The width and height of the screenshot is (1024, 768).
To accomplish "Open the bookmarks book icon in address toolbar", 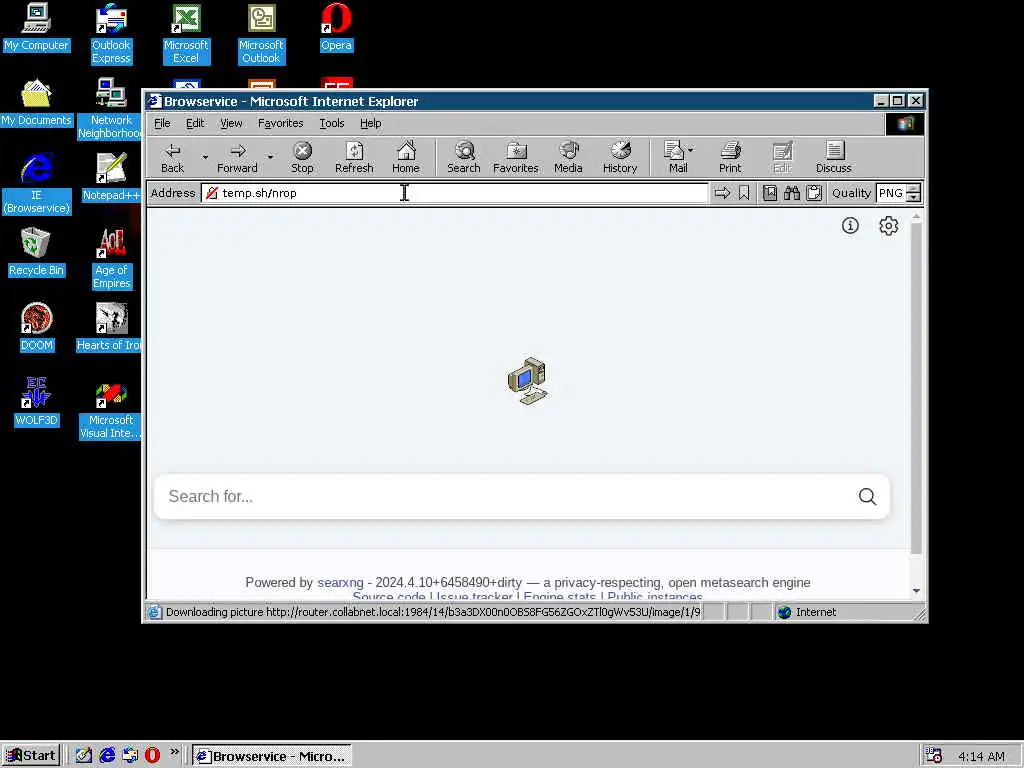I will pyautogui.click(x=770, y=193).
